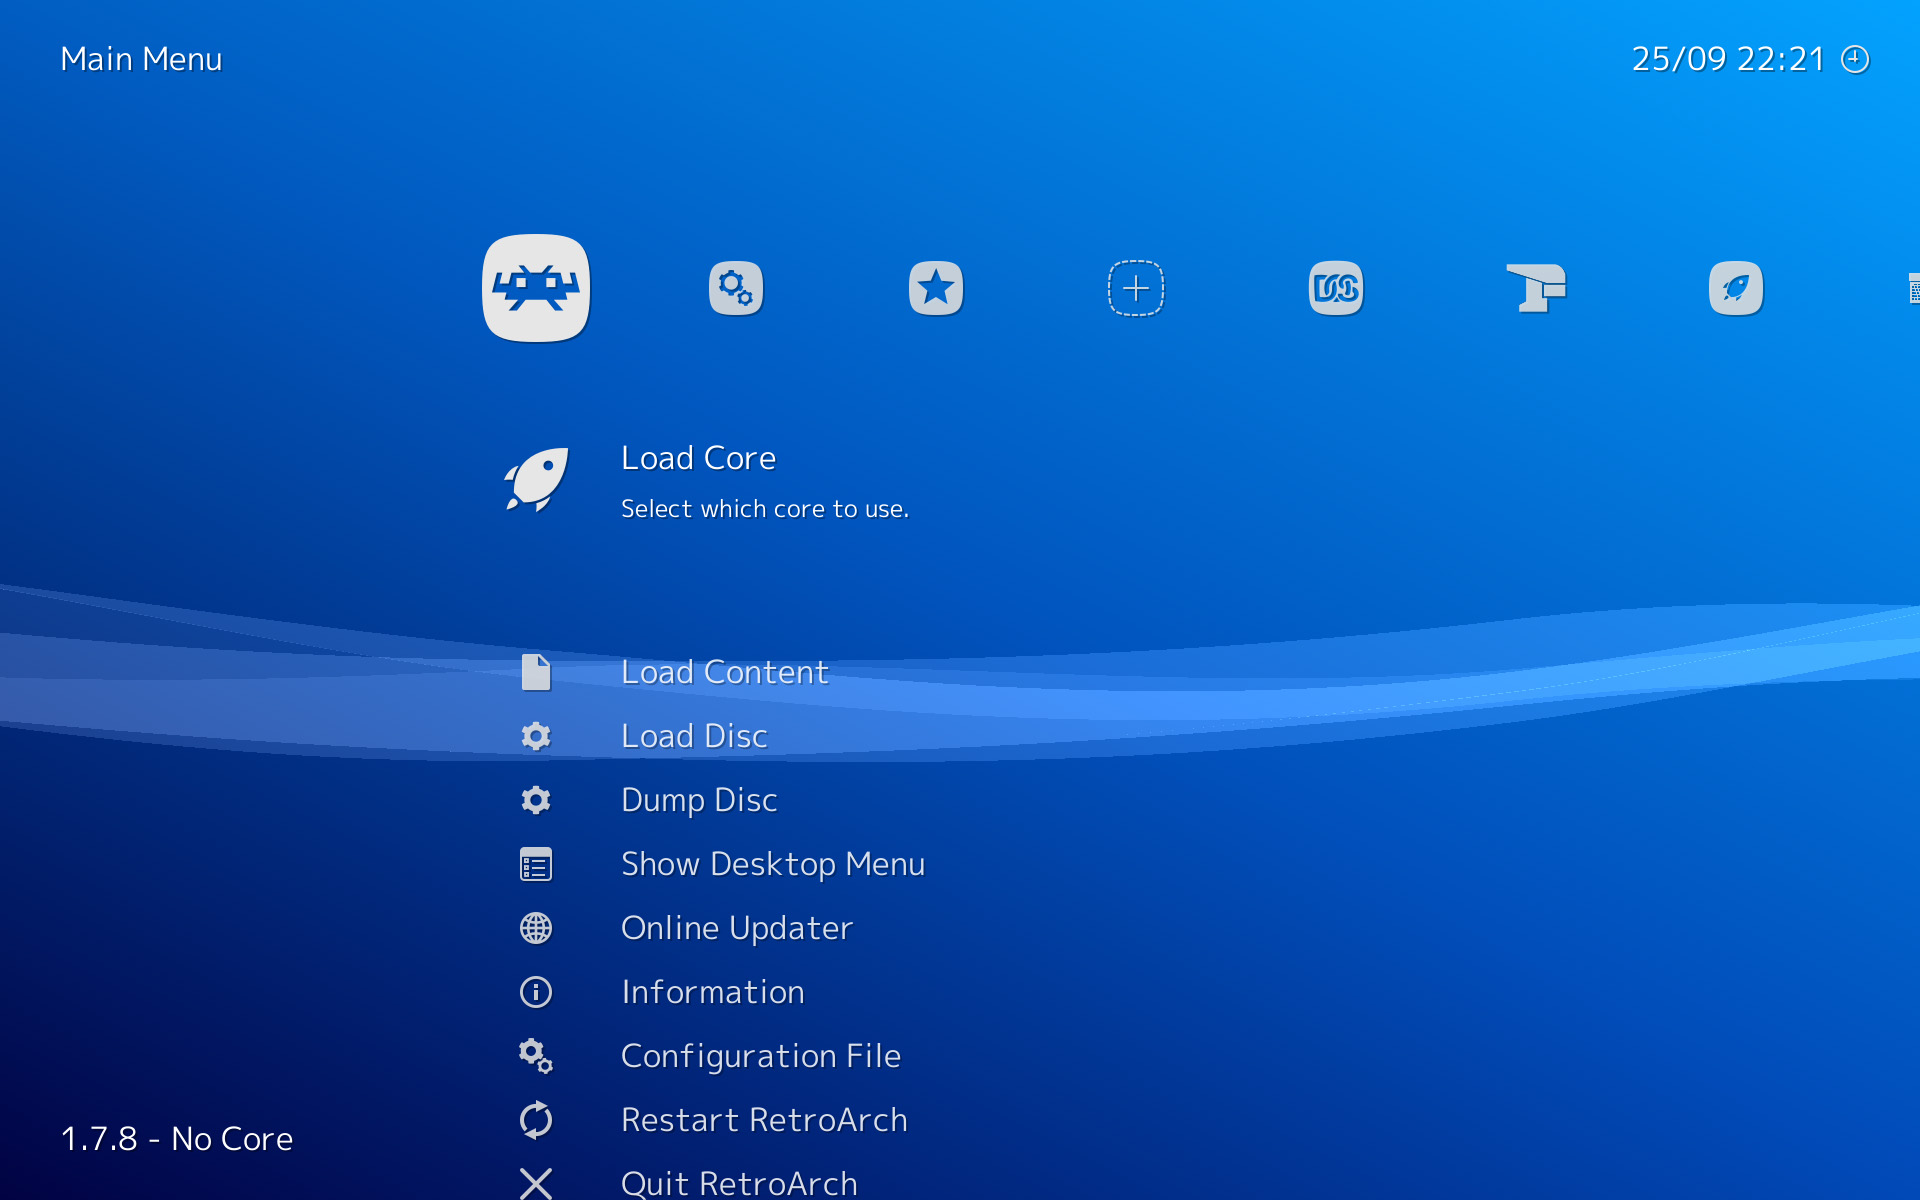Click the circular-arrow icon beside Restart RetroArch
The image size is (1920, 1200).
pos(536,1120)
